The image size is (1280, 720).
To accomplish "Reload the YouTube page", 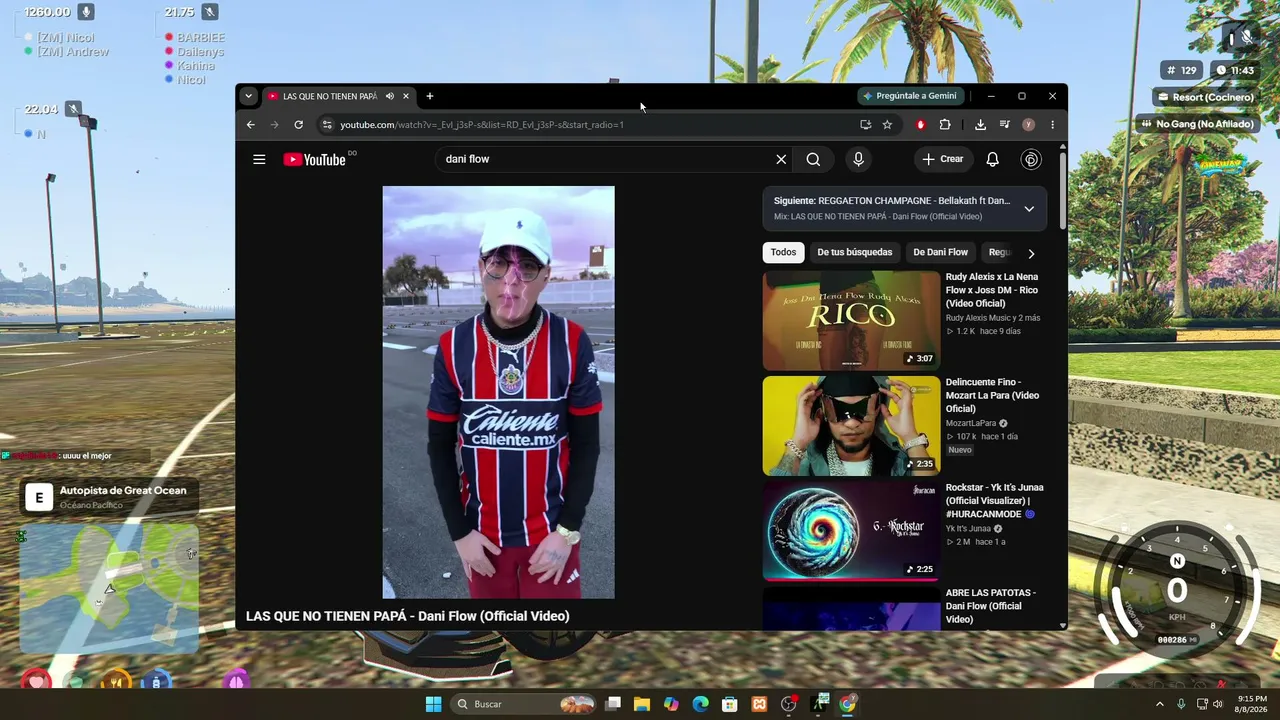I will click(x=298, y=125).
